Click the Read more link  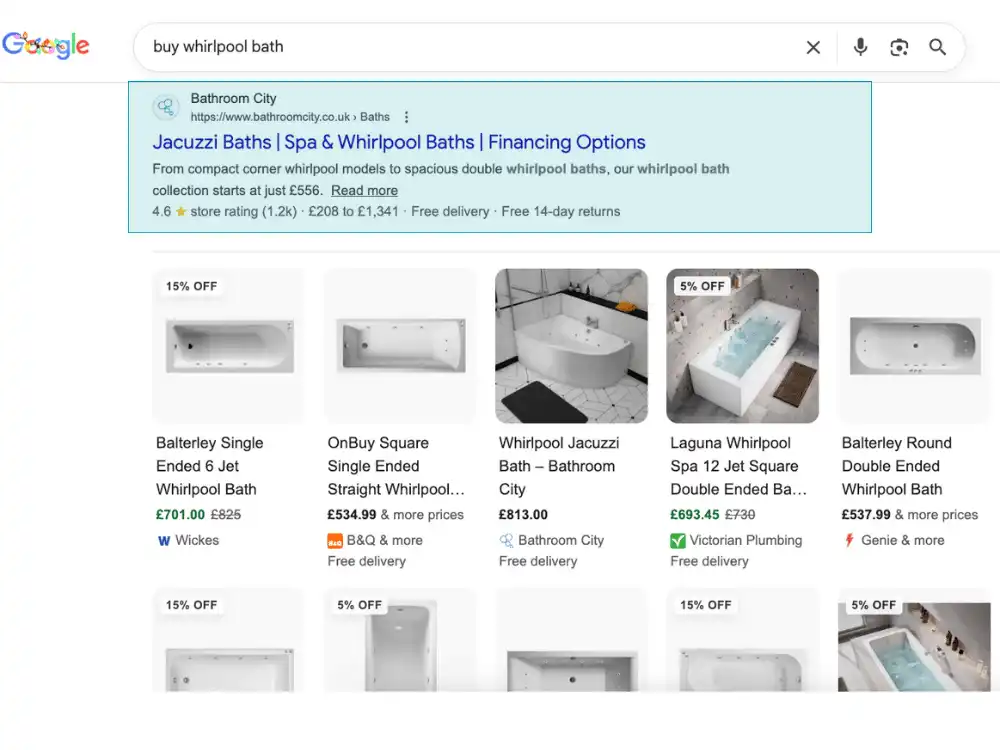[x=364, y=190]
